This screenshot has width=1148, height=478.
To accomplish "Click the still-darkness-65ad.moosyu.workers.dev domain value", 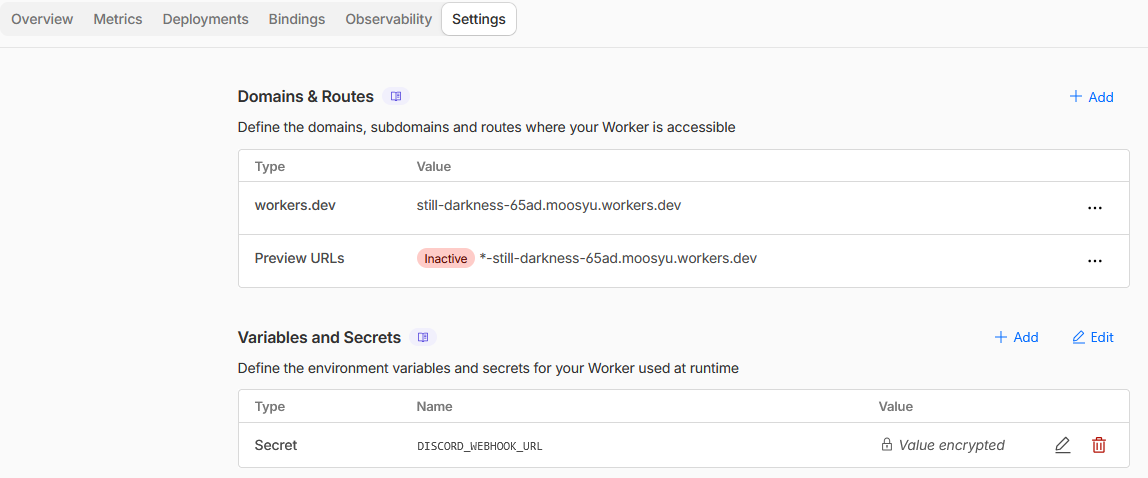I will point(548,206).
